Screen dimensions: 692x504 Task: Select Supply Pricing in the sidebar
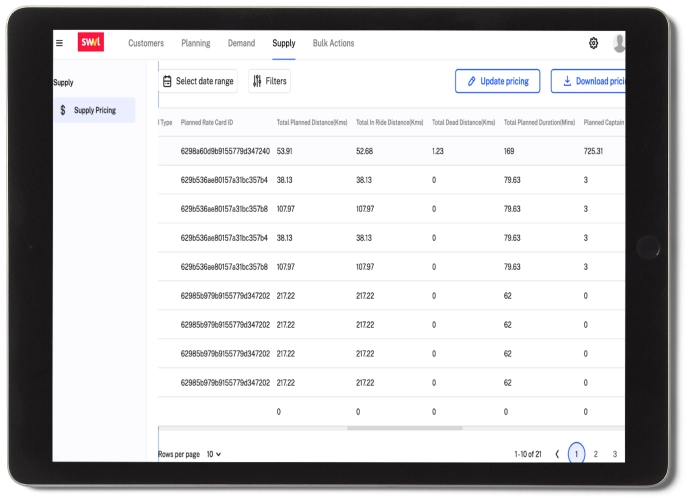pos(94,111)
